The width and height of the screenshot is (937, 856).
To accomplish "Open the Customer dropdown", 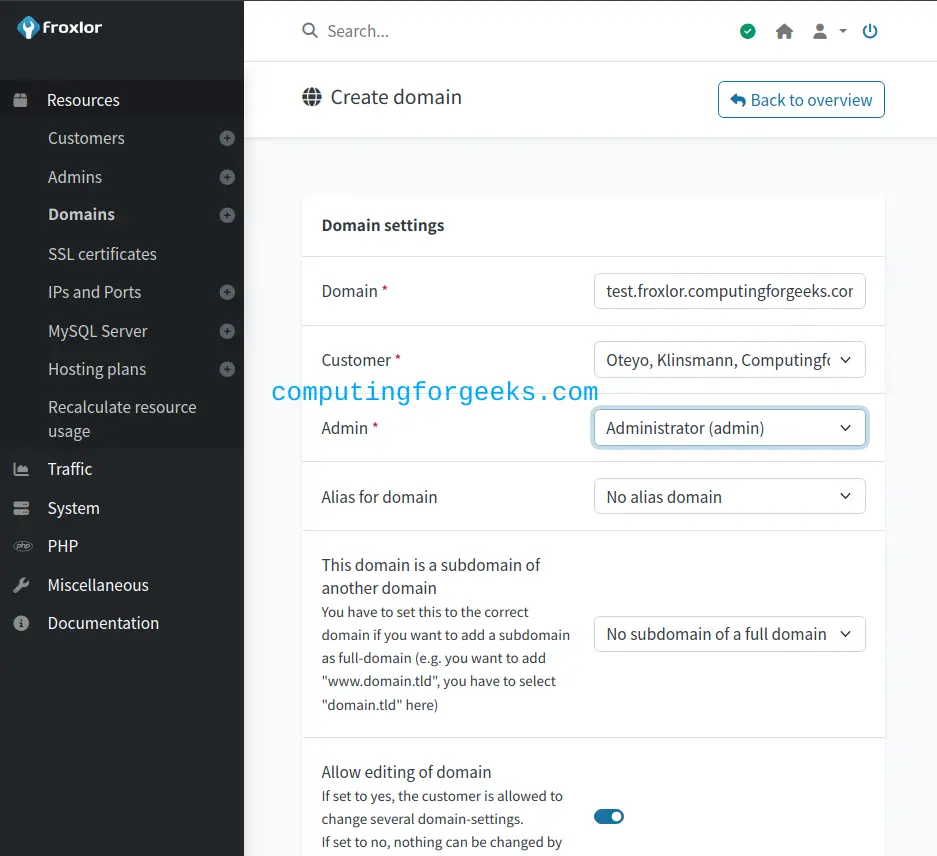I will click(730, 360).
